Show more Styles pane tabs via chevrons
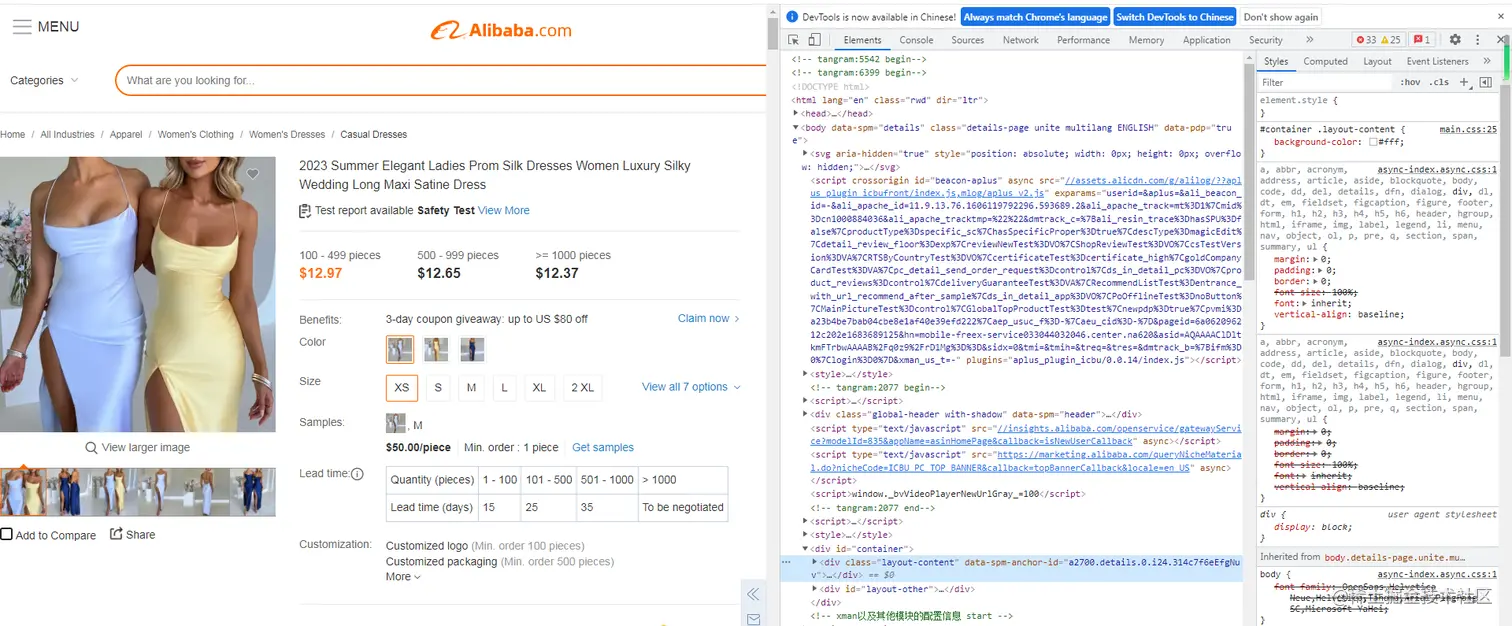 [x=1487, y=61]
